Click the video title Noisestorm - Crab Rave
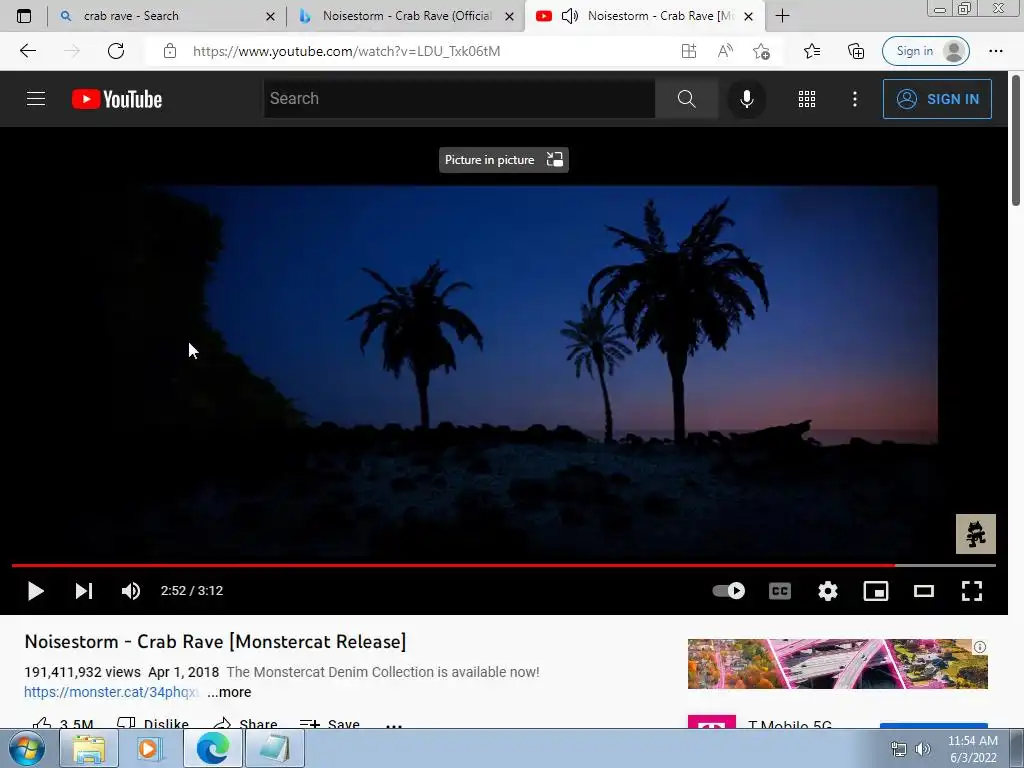Screen dimensions: 1024x768 [215, 642]
